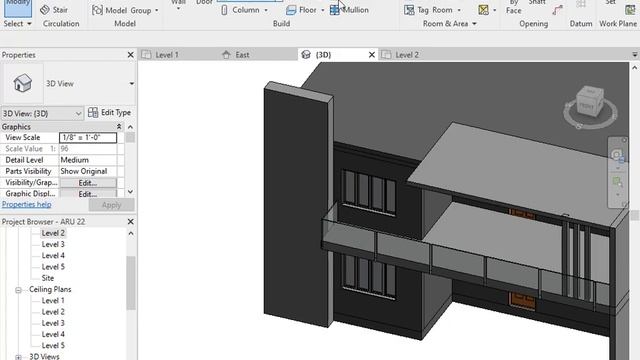
Task: Click the View Scale value field
Action: pyautogui.click(x=88, y=138)
